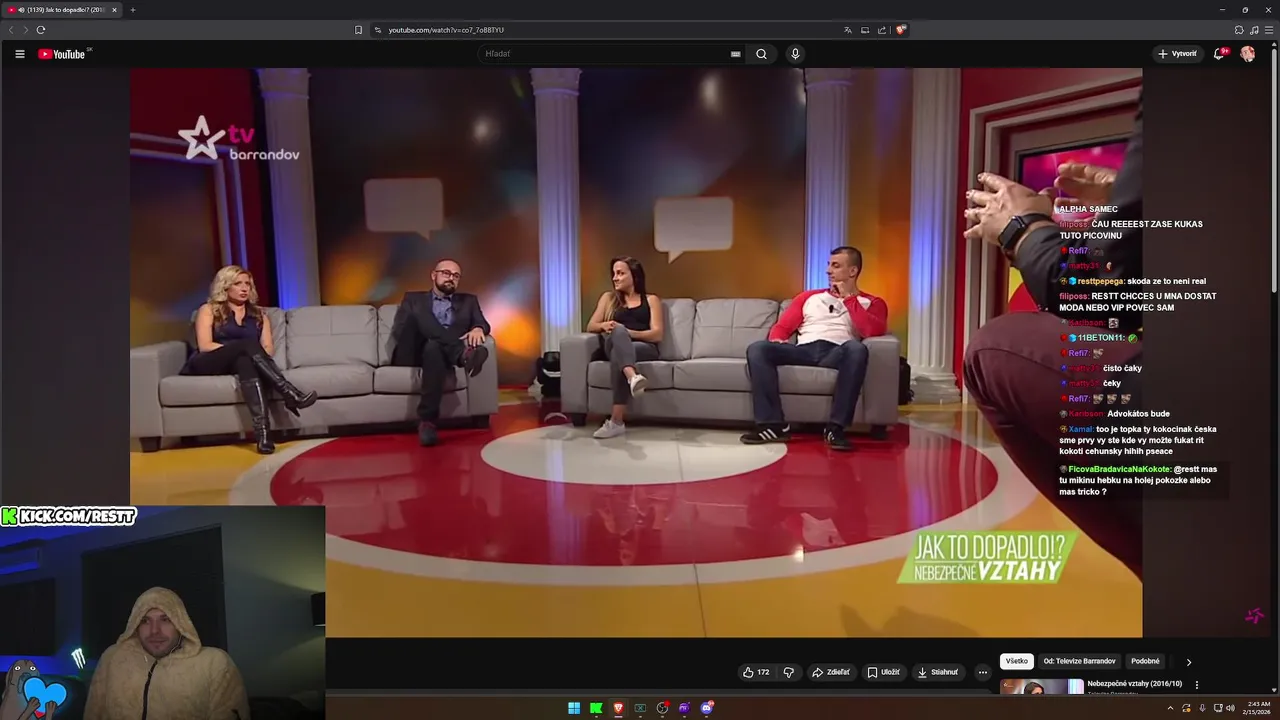Open the video's three-dot more actions
This screenshot has width=1280, height=720.
coord(983,672)
